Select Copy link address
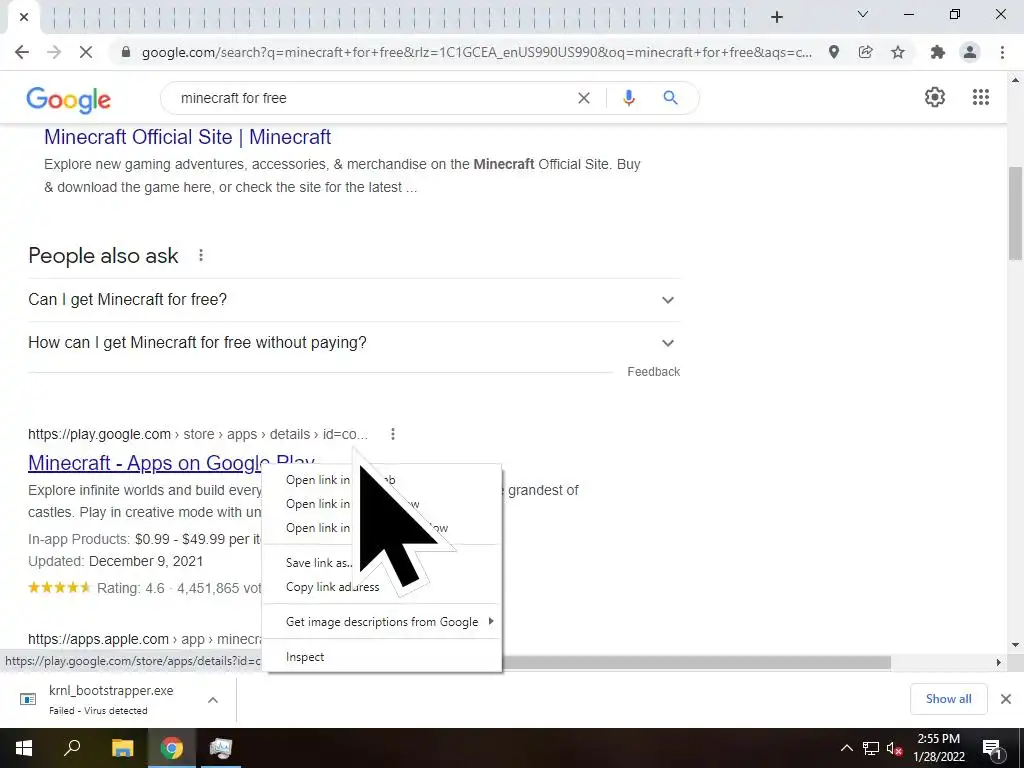 pos(382,587)
